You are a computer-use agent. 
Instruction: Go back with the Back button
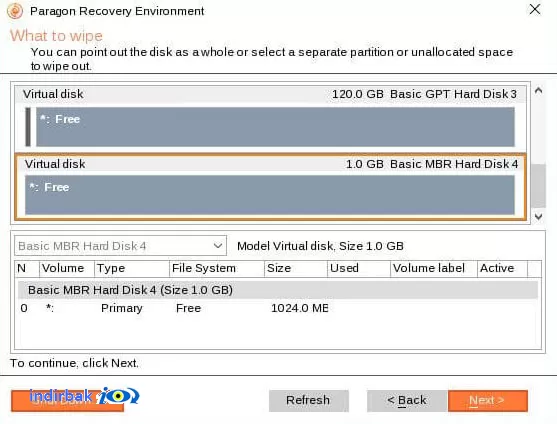407,401
